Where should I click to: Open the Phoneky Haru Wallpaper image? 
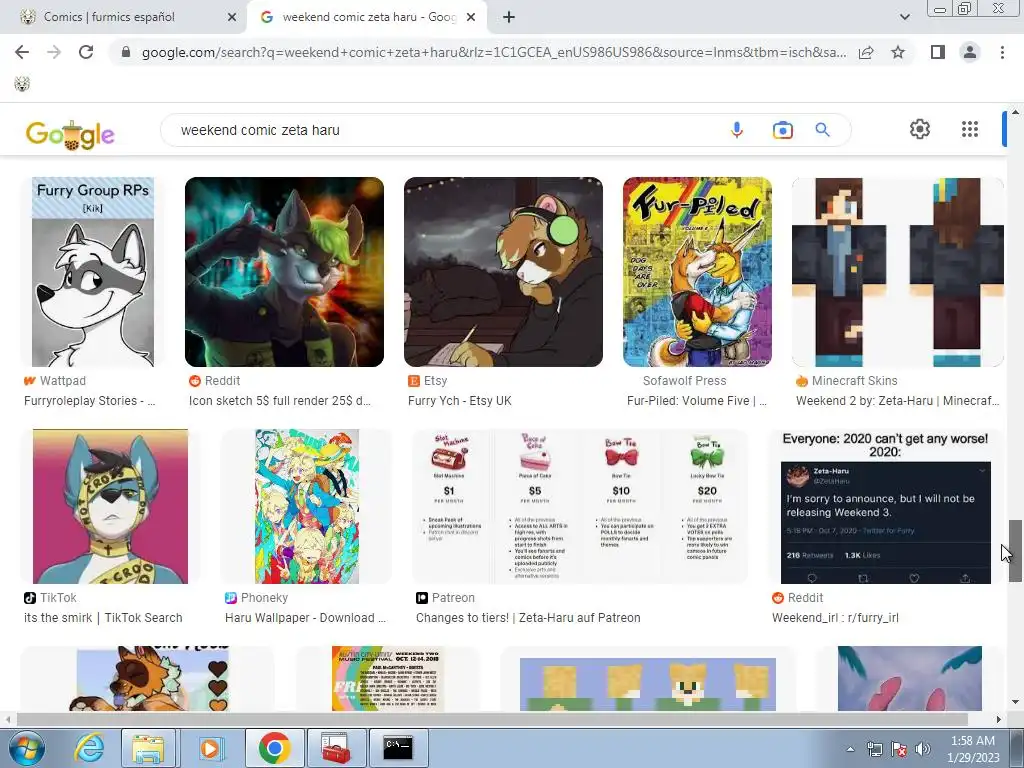pyautogui.click(x=307, y=506)
